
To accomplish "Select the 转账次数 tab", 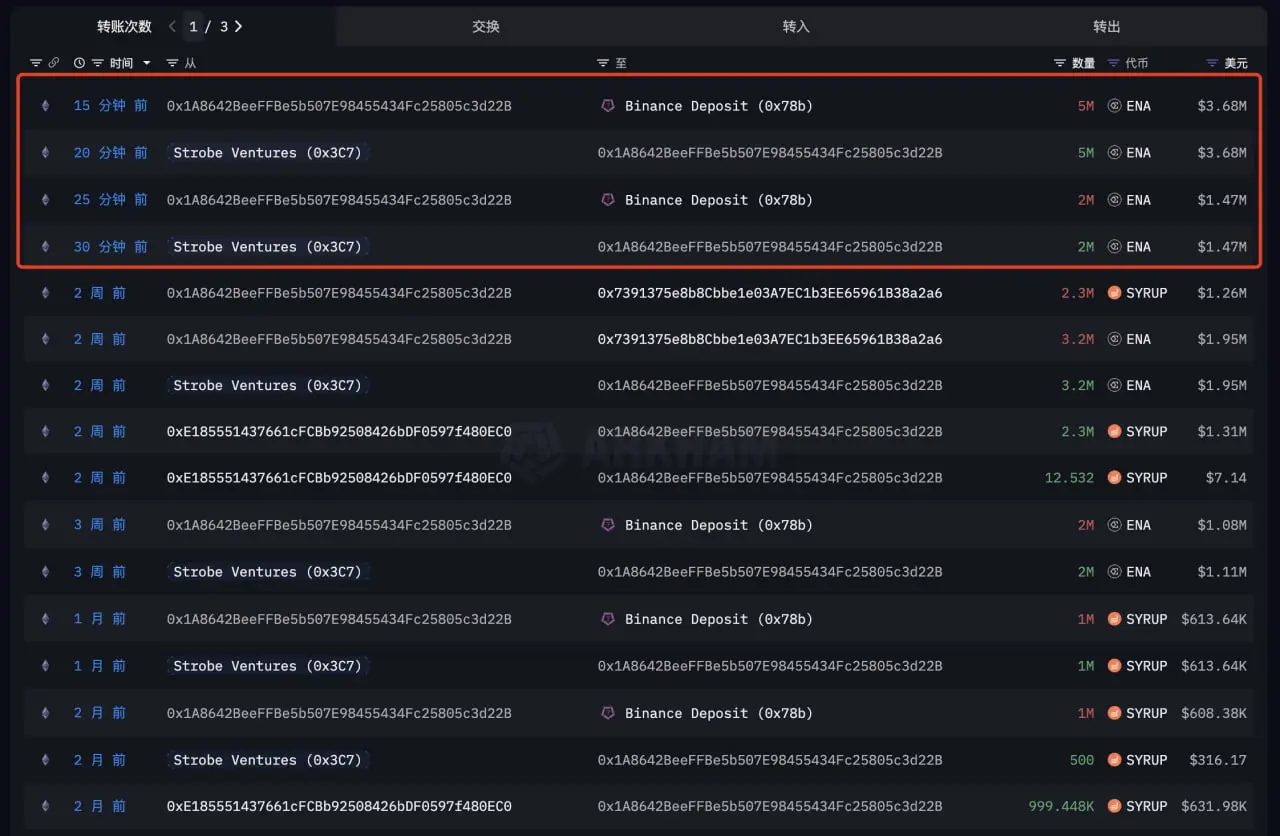I will point(125,27).
